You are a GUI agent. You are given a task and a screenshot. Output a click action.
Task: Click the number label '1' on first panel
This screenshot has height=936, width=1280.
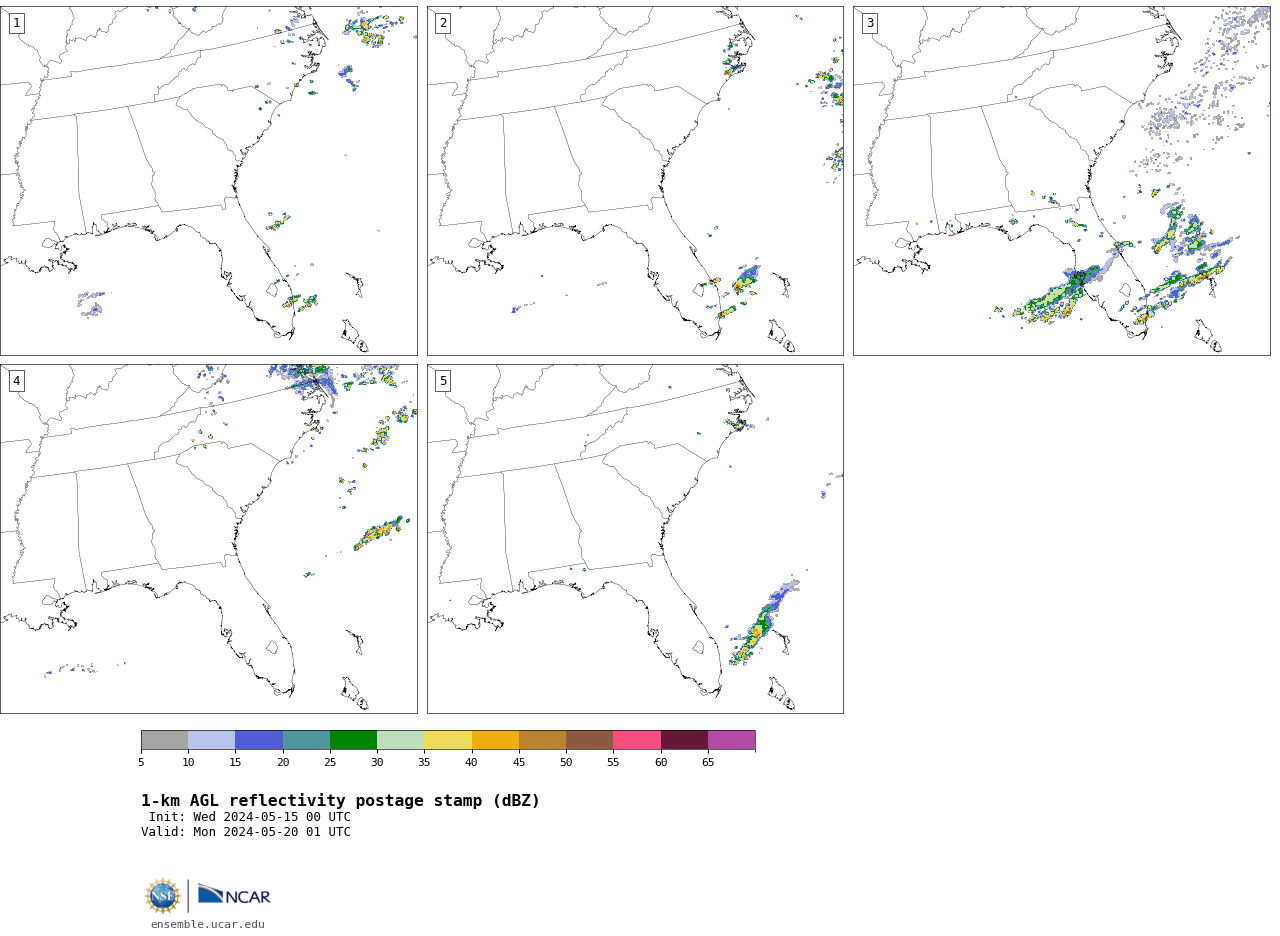[x=16, y=23]
